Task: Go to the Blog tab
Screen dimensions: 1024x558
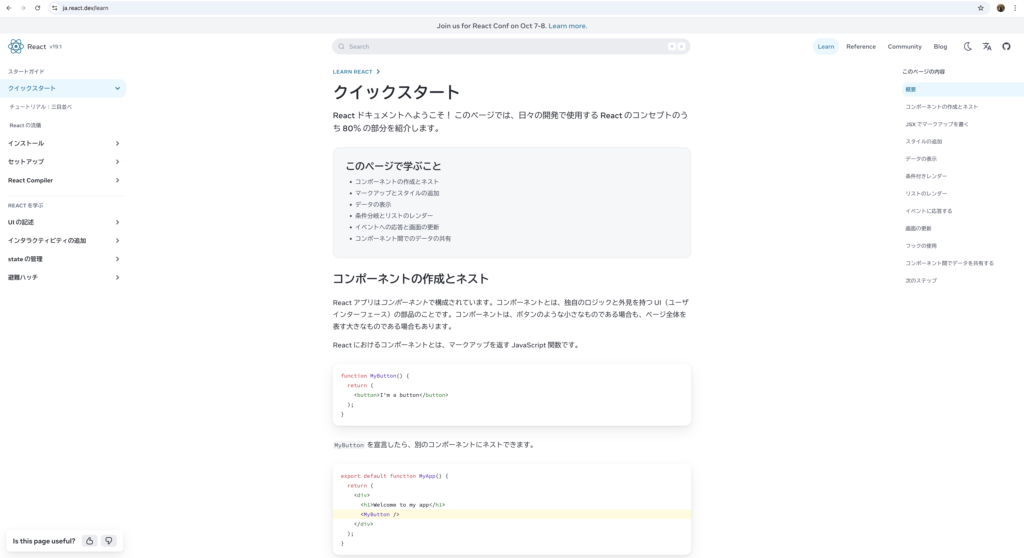Action: tap(940, 46)
